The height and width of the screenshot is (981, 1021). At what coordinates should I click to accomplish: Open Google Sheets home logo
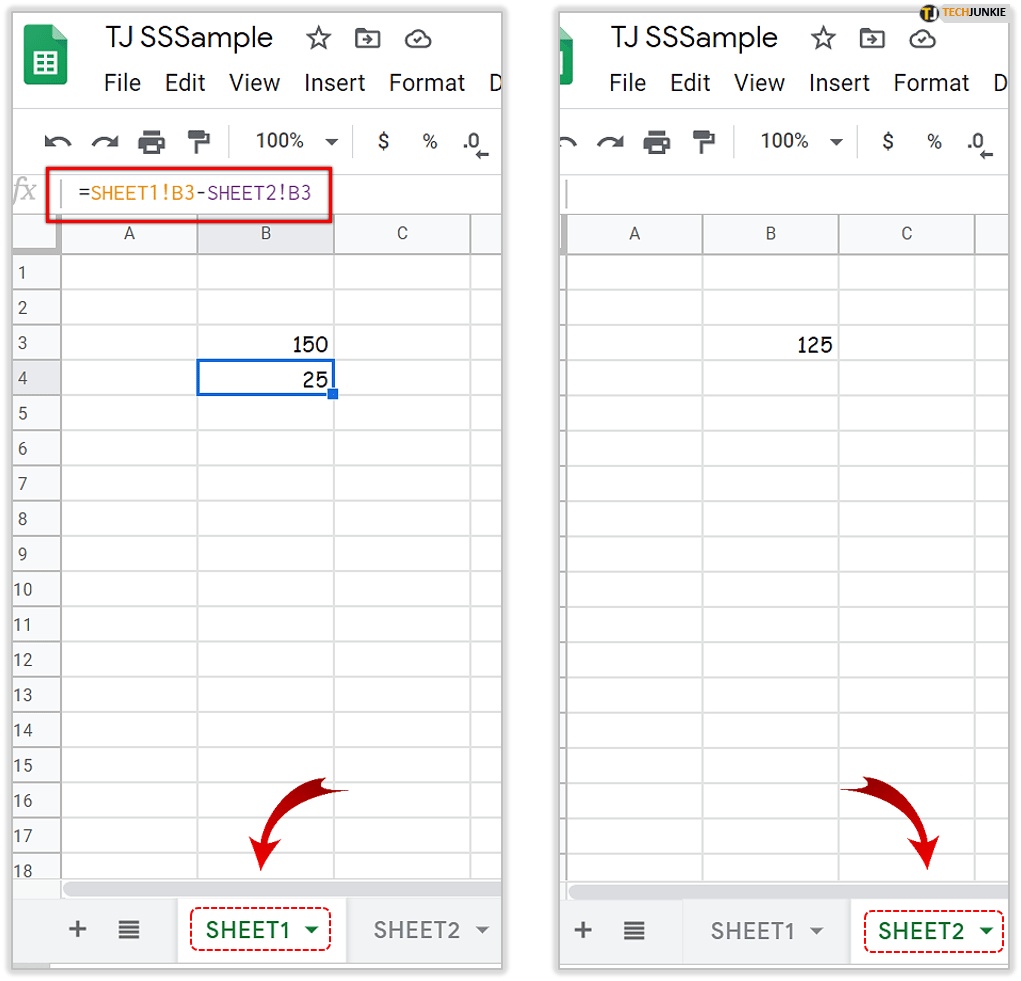coord(45,57)
